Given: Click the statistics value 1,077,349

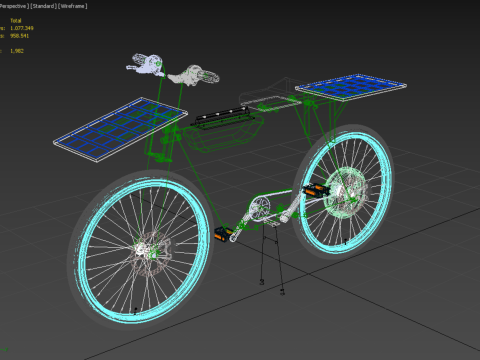Looking at the screenshot, I should click(22, 28).
